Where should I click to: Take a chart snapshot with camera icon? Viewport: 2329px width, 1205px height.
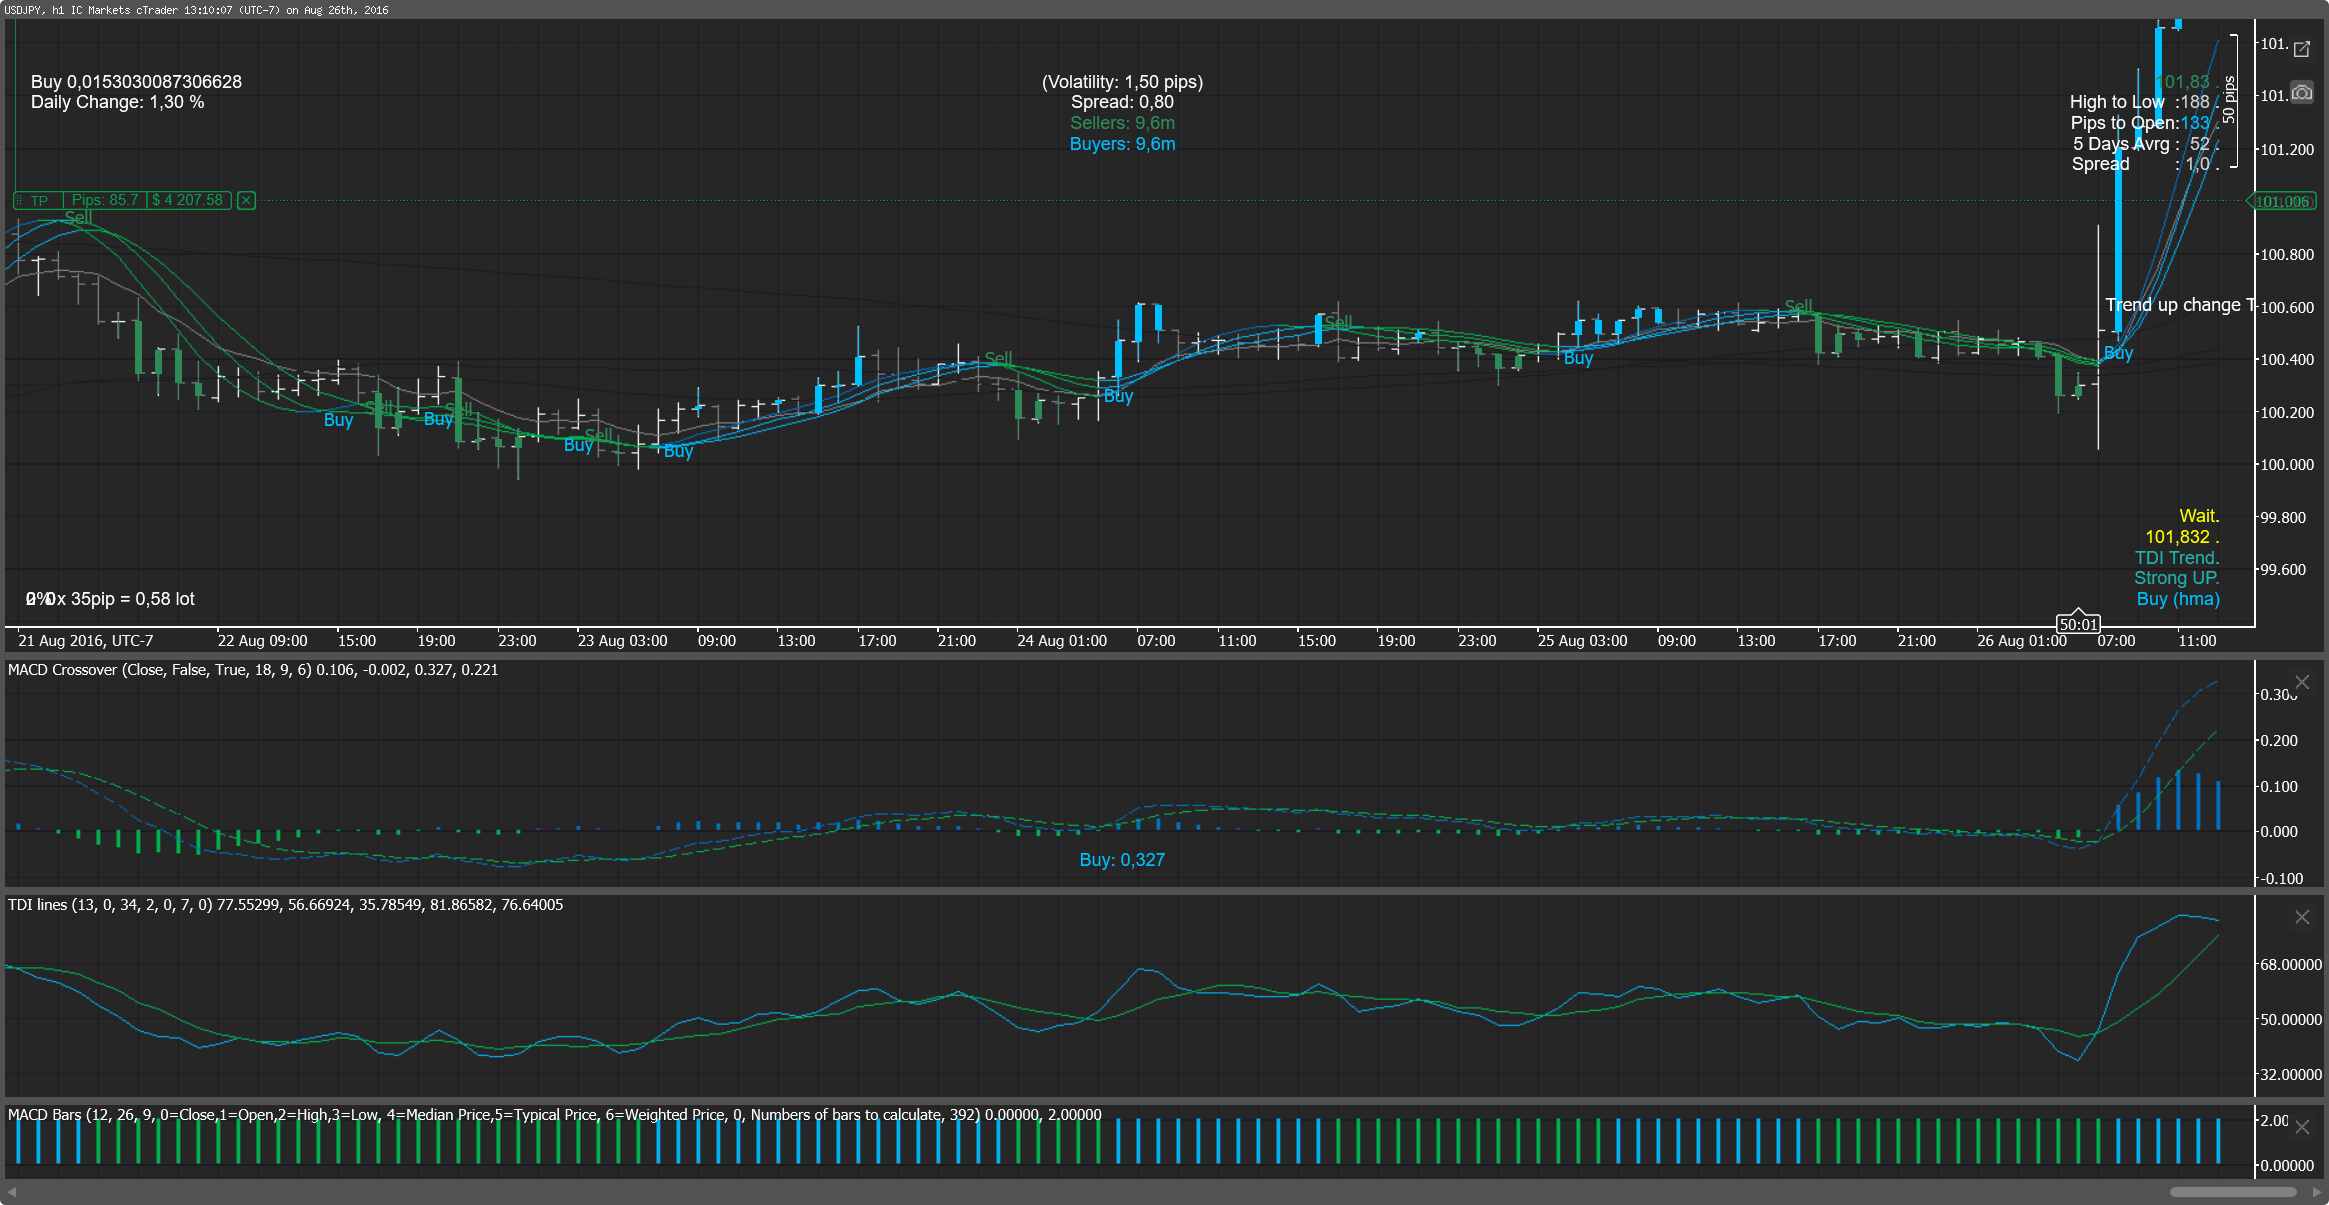(x=2302, y=93)
